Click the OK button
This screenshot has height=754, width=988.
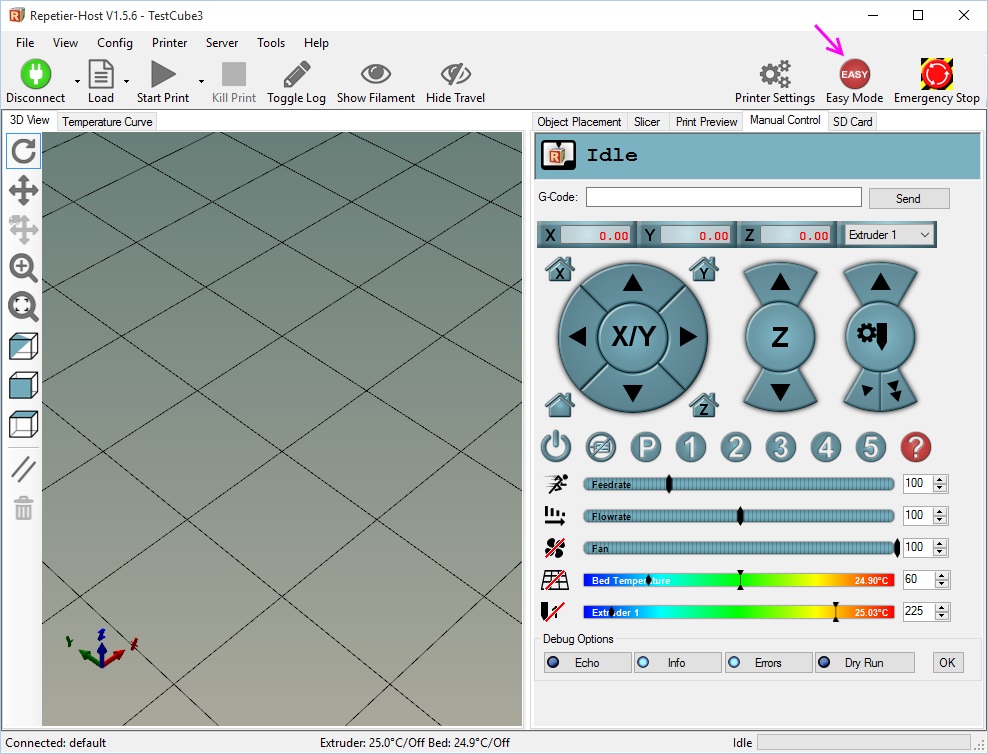948,662
